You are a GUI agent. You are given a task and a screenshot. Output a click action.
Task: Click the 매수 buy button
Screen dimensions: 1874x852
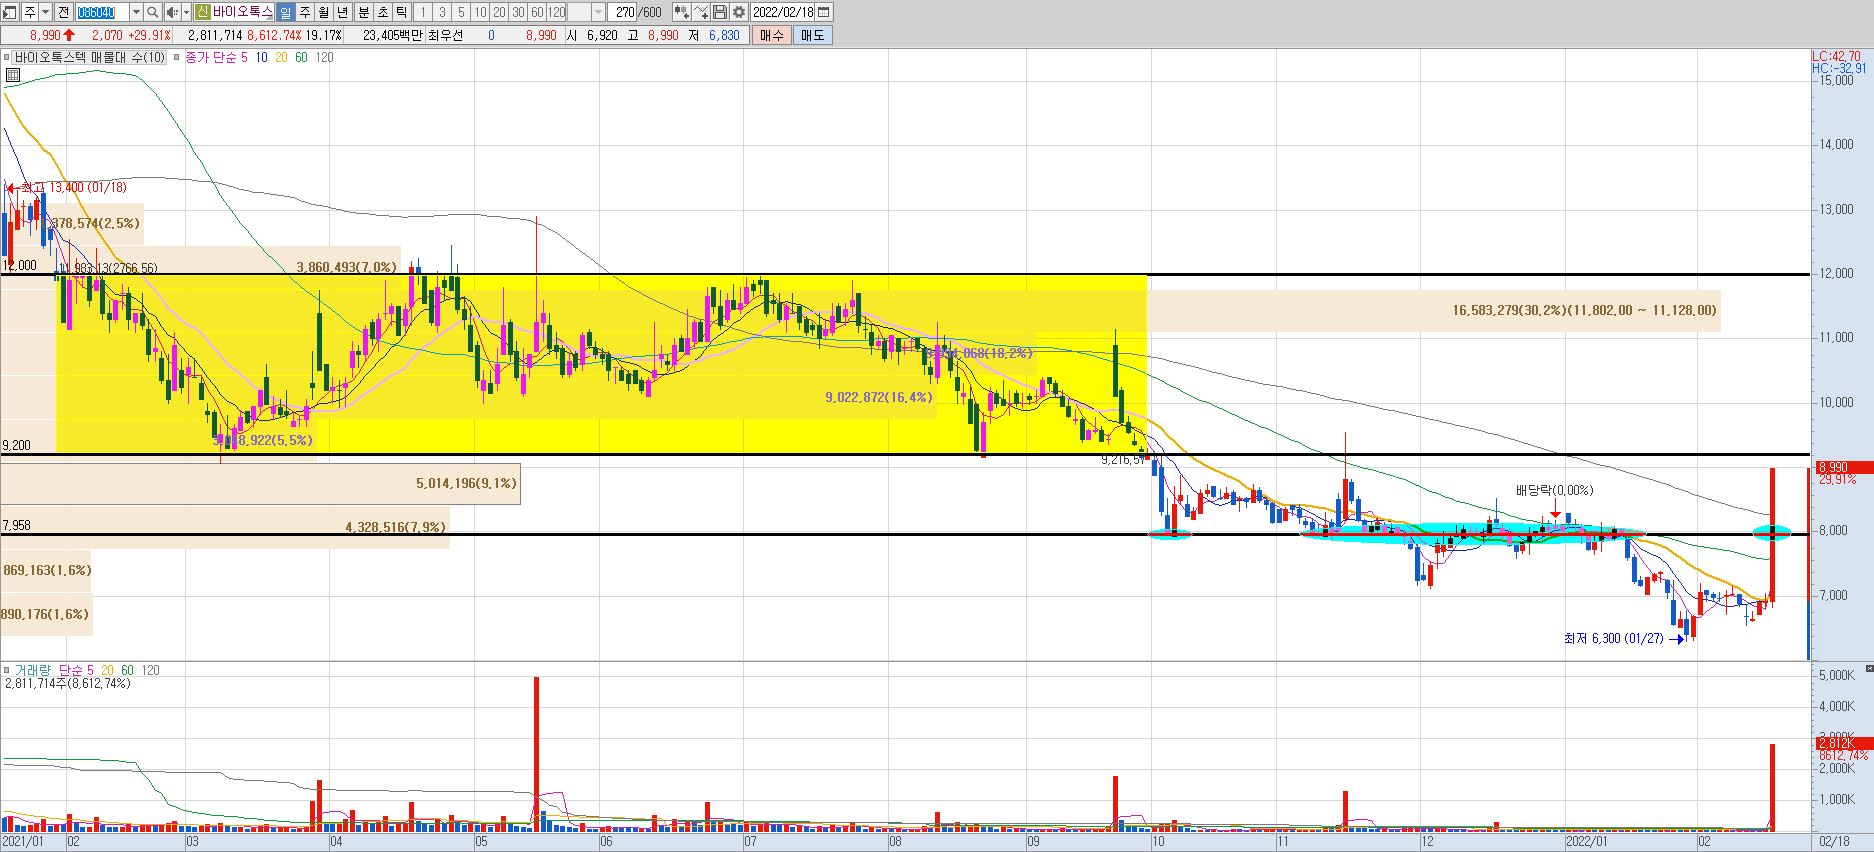coord(772,35)
